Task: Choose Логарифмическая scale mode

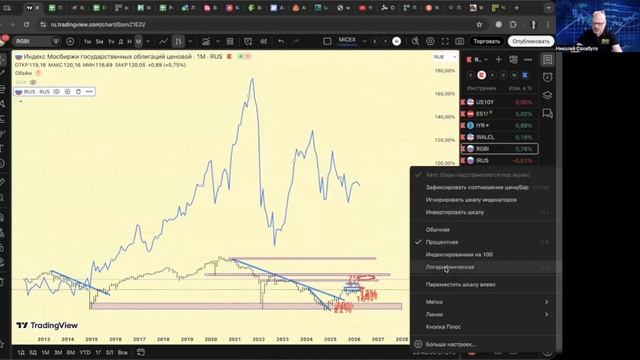Action: pyautogui.click(x=484, y=267)
